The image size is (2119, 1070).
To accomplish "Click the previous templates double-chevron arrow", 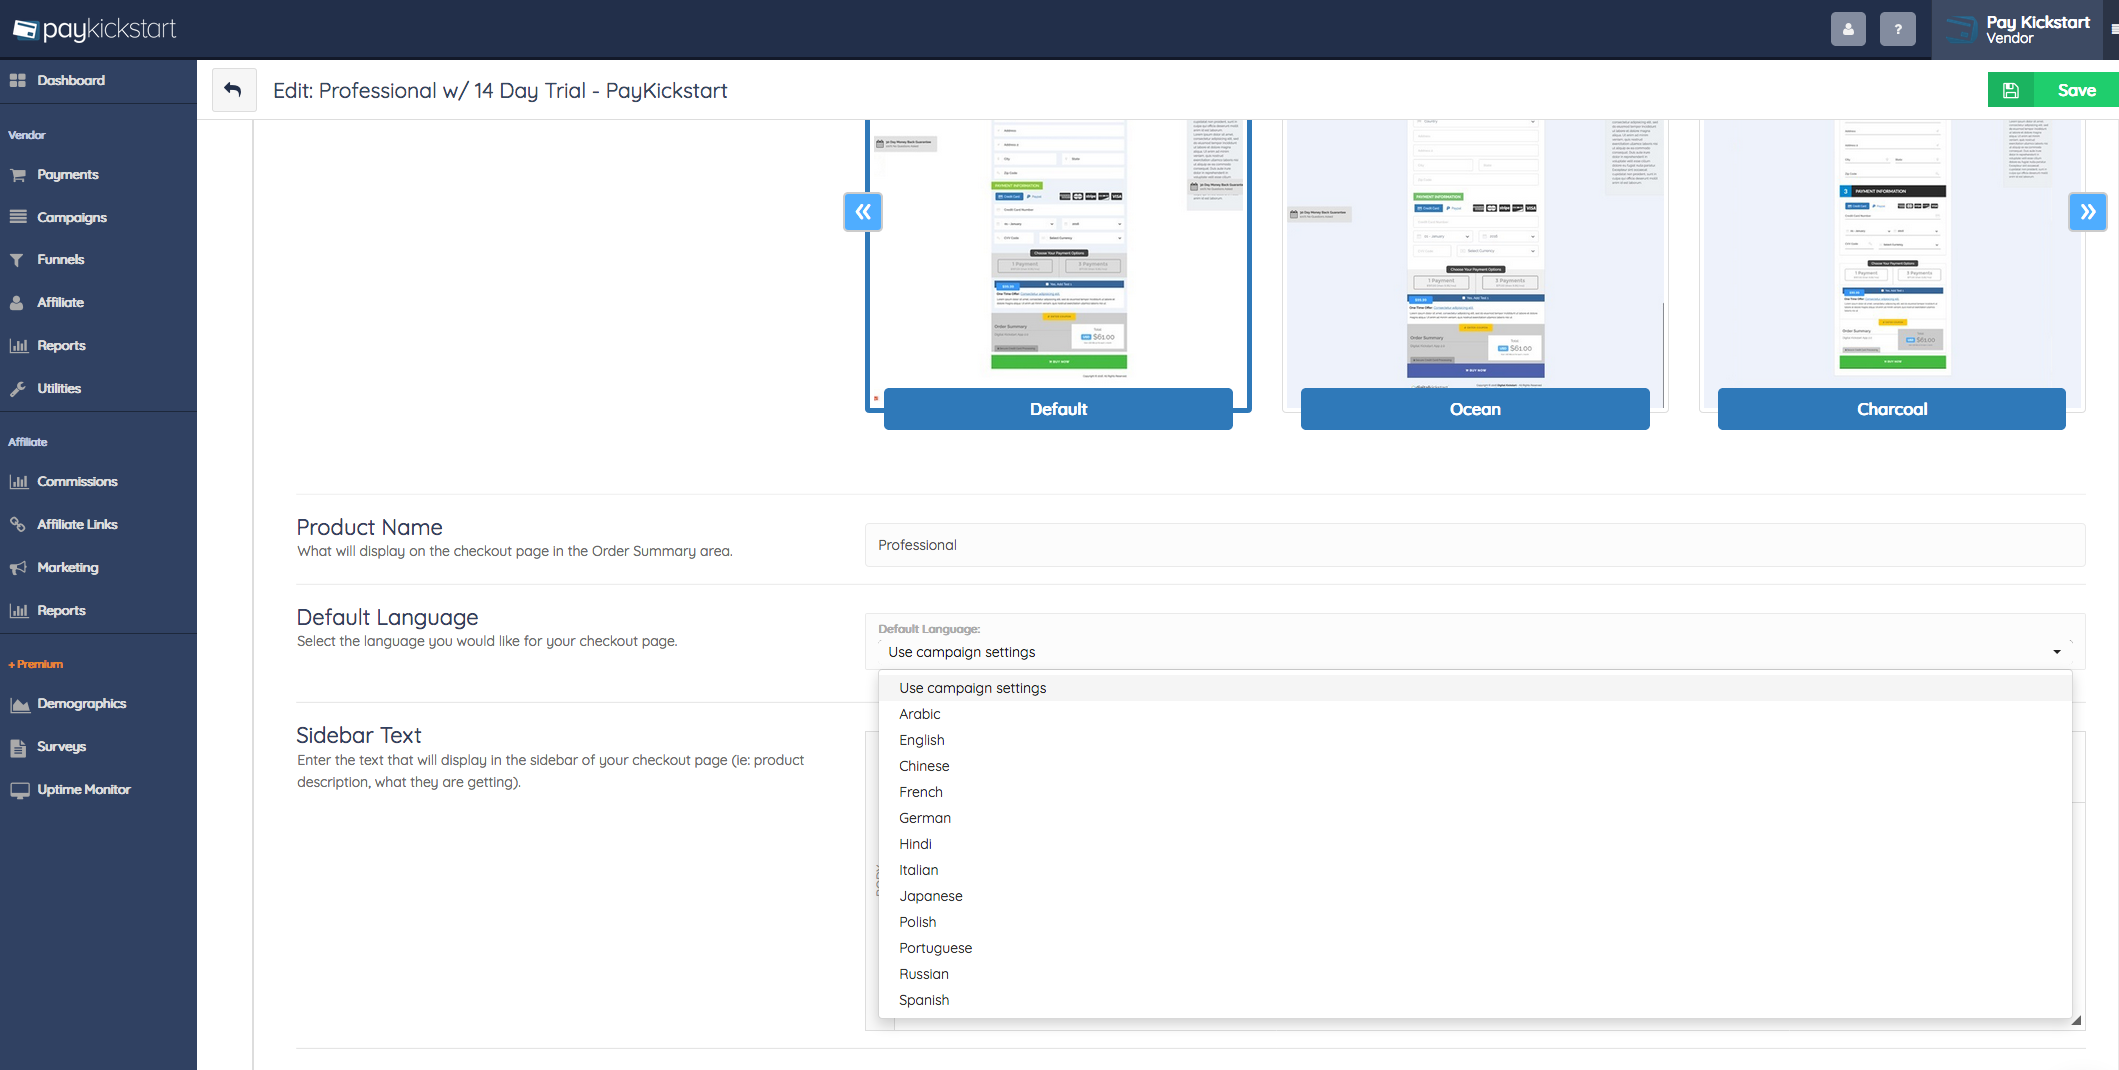I will coord(863,212).
